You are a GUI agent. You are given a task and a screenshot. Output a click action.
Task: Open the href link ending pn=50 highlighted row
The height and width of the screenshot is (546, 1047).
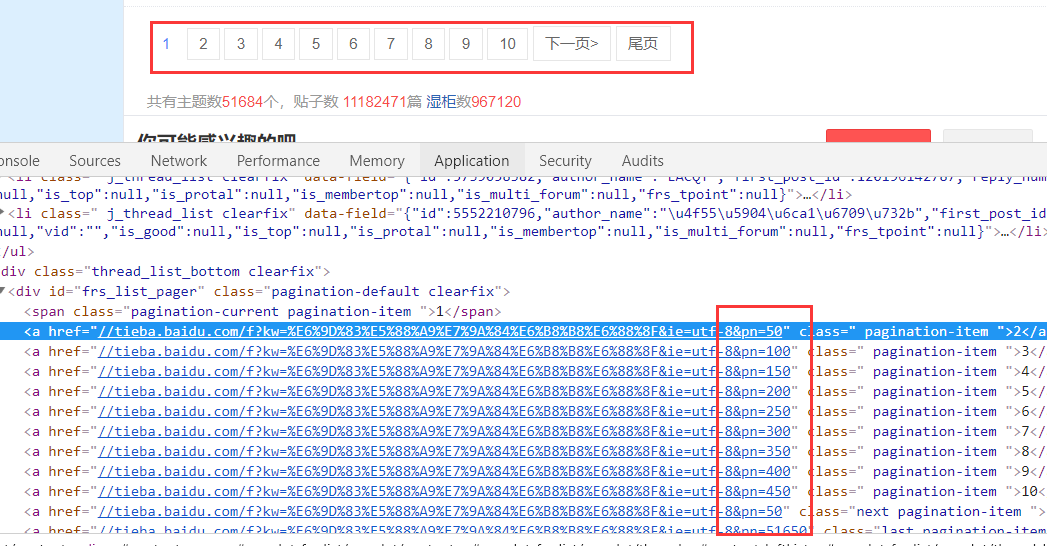[x=440, y=332]
